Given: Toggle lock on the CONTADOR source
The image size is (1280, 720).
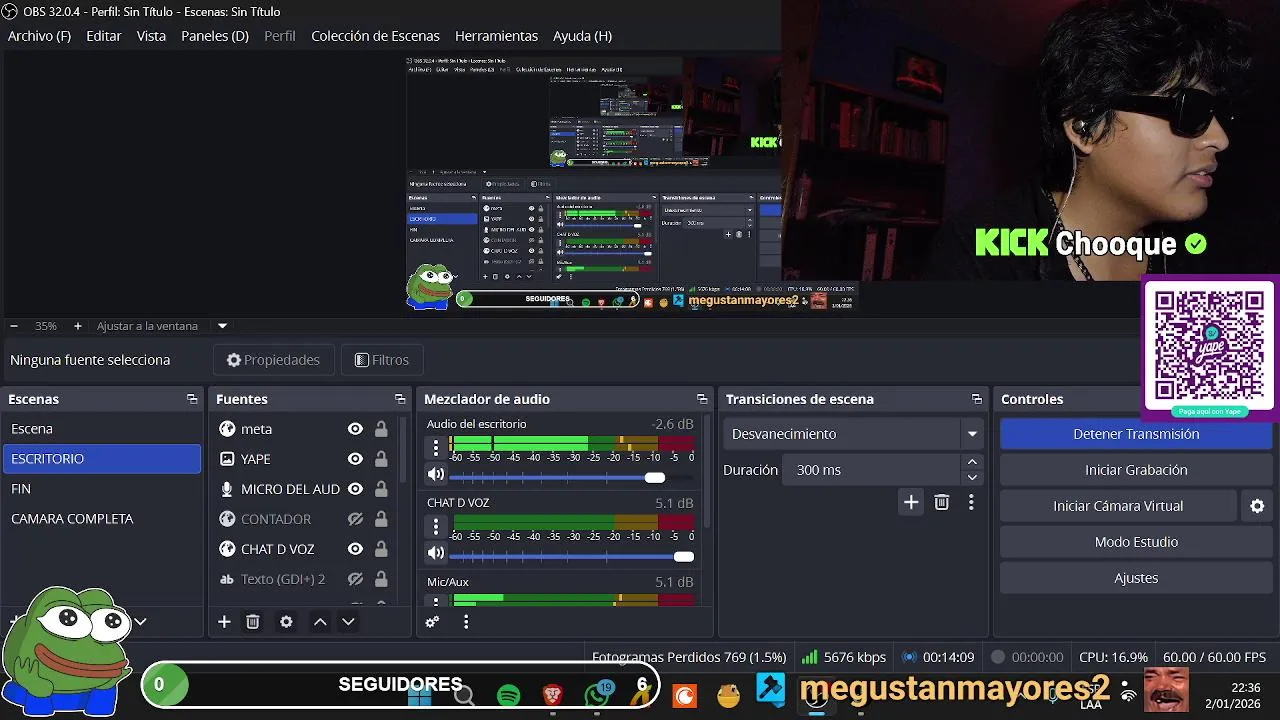Looking at the screenshot, I should coord(381,519).
